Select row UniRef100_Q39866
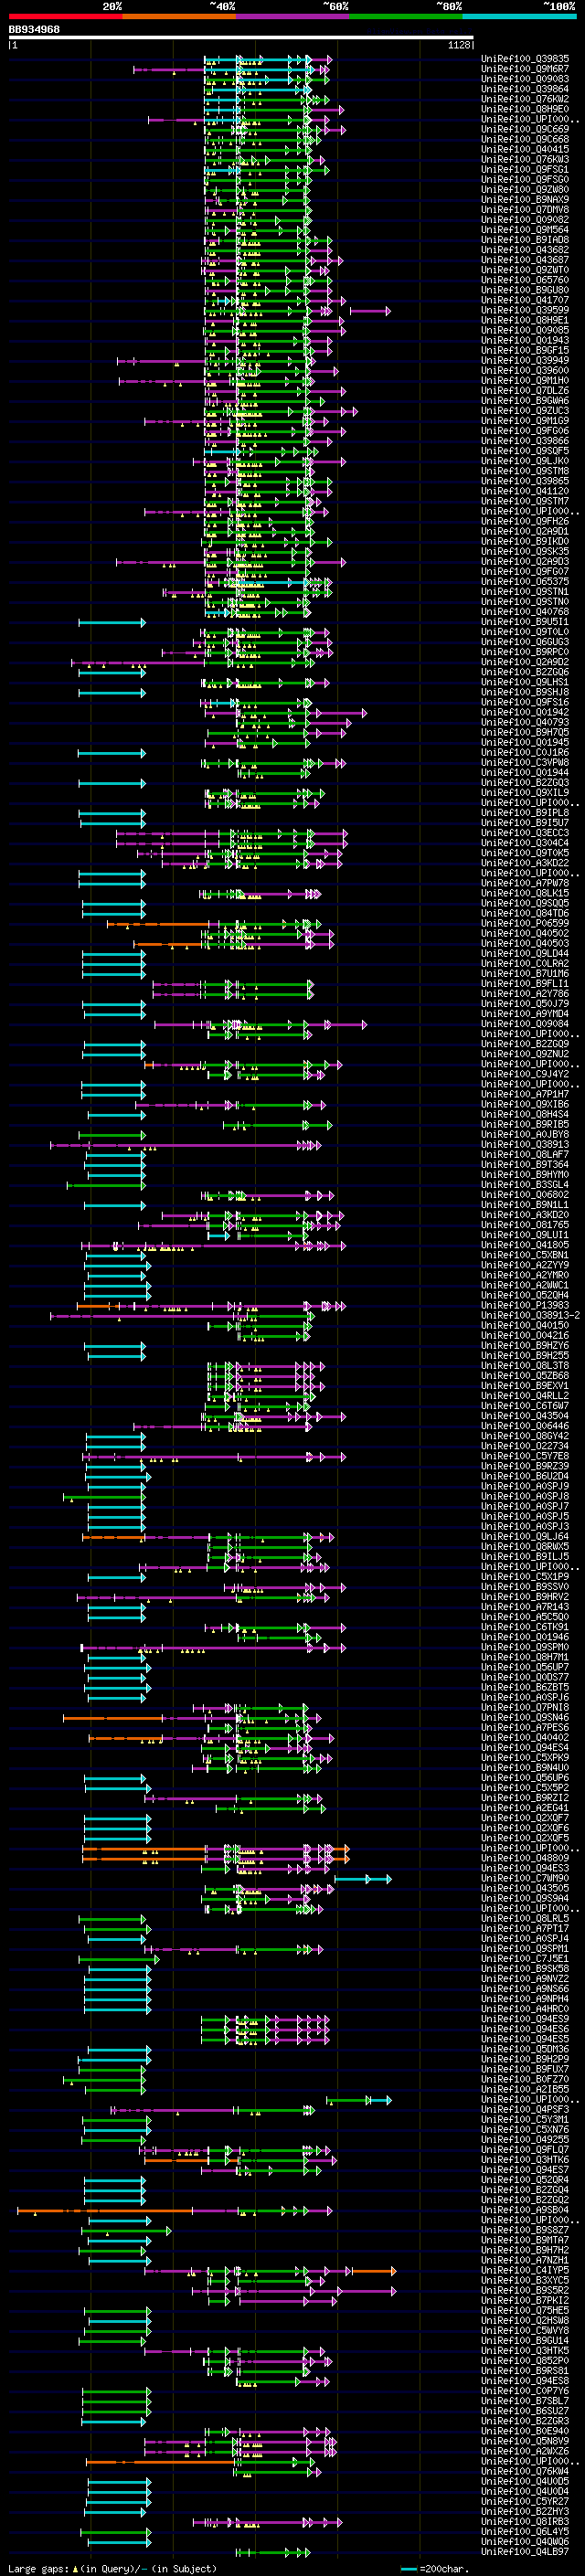Viewport: 585px width, 2576px height. click(525, 441)
